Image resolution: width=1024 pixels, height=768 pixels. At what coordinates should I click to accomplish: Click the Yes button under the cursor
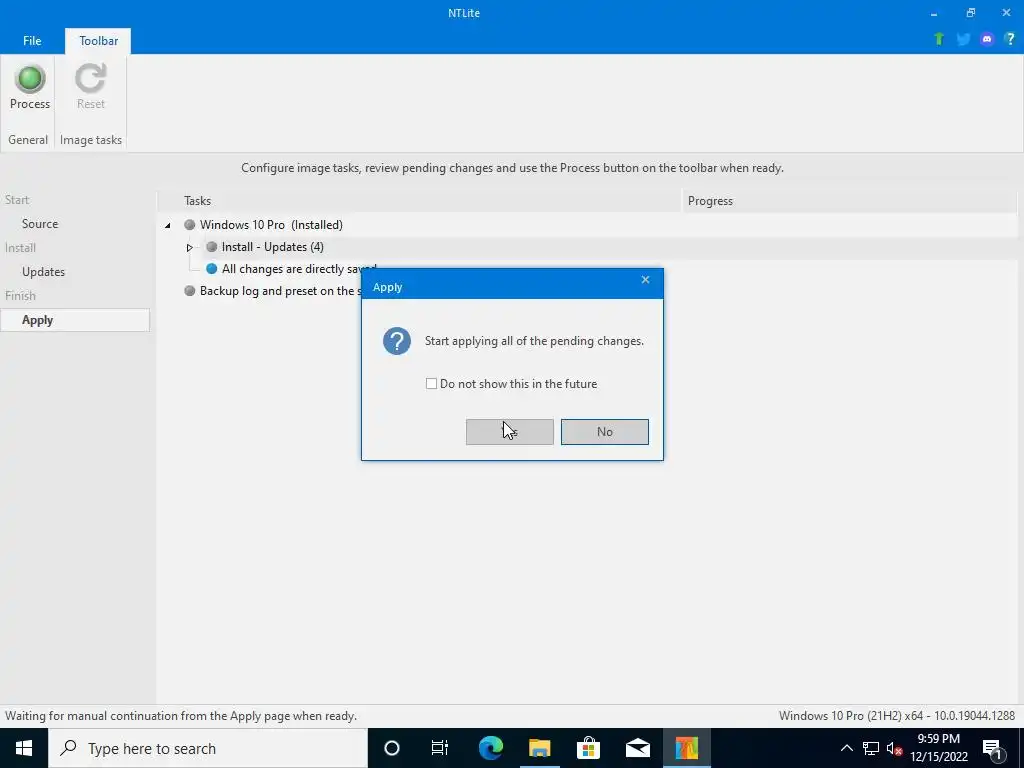pos(509,432)
